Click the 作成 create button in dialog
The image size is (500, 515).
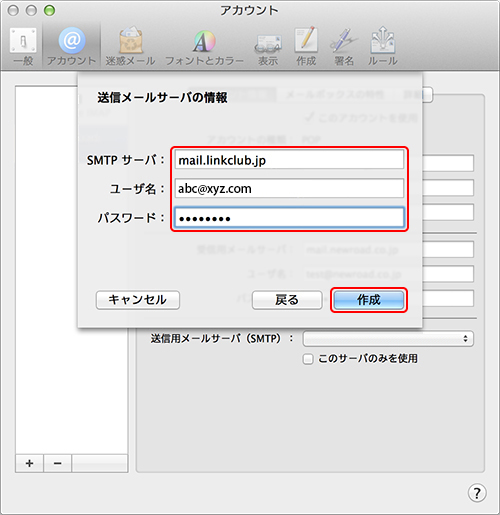pyautogui.click(x=369, y=300)
